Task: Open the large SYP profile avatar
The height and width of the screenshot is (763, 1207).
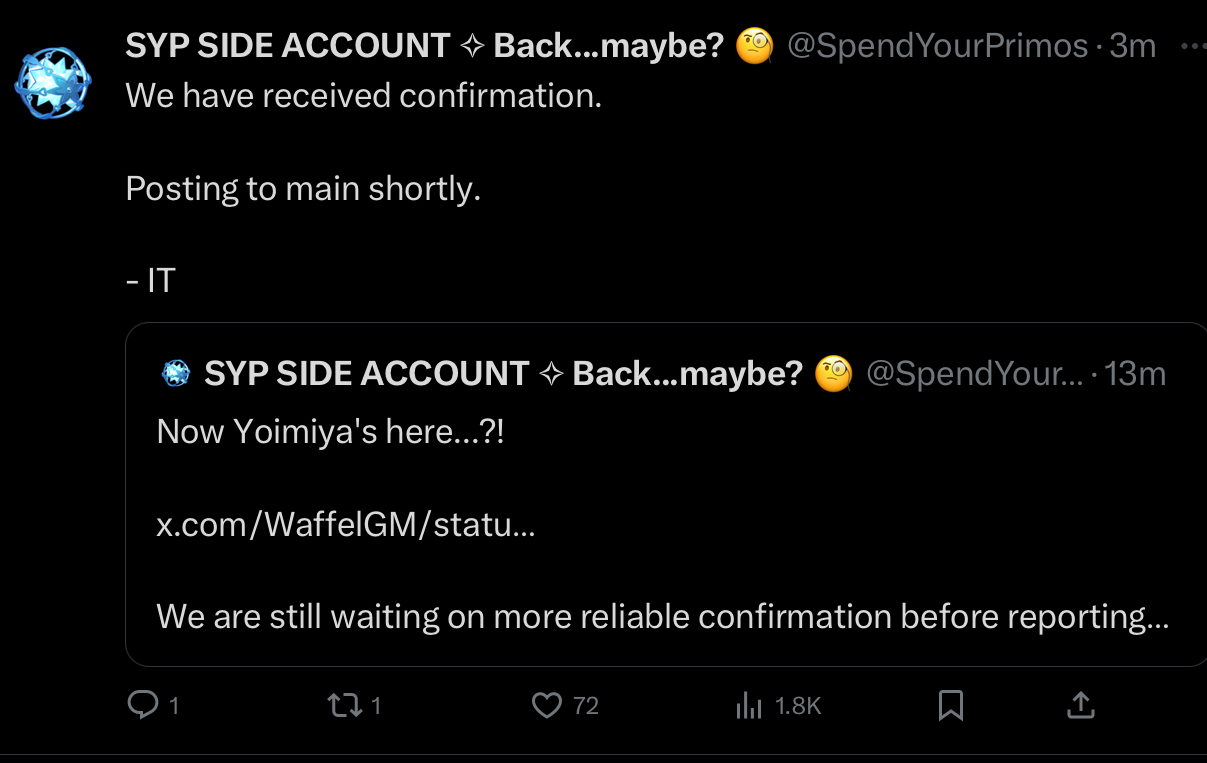Action: [x=52, y=80]
